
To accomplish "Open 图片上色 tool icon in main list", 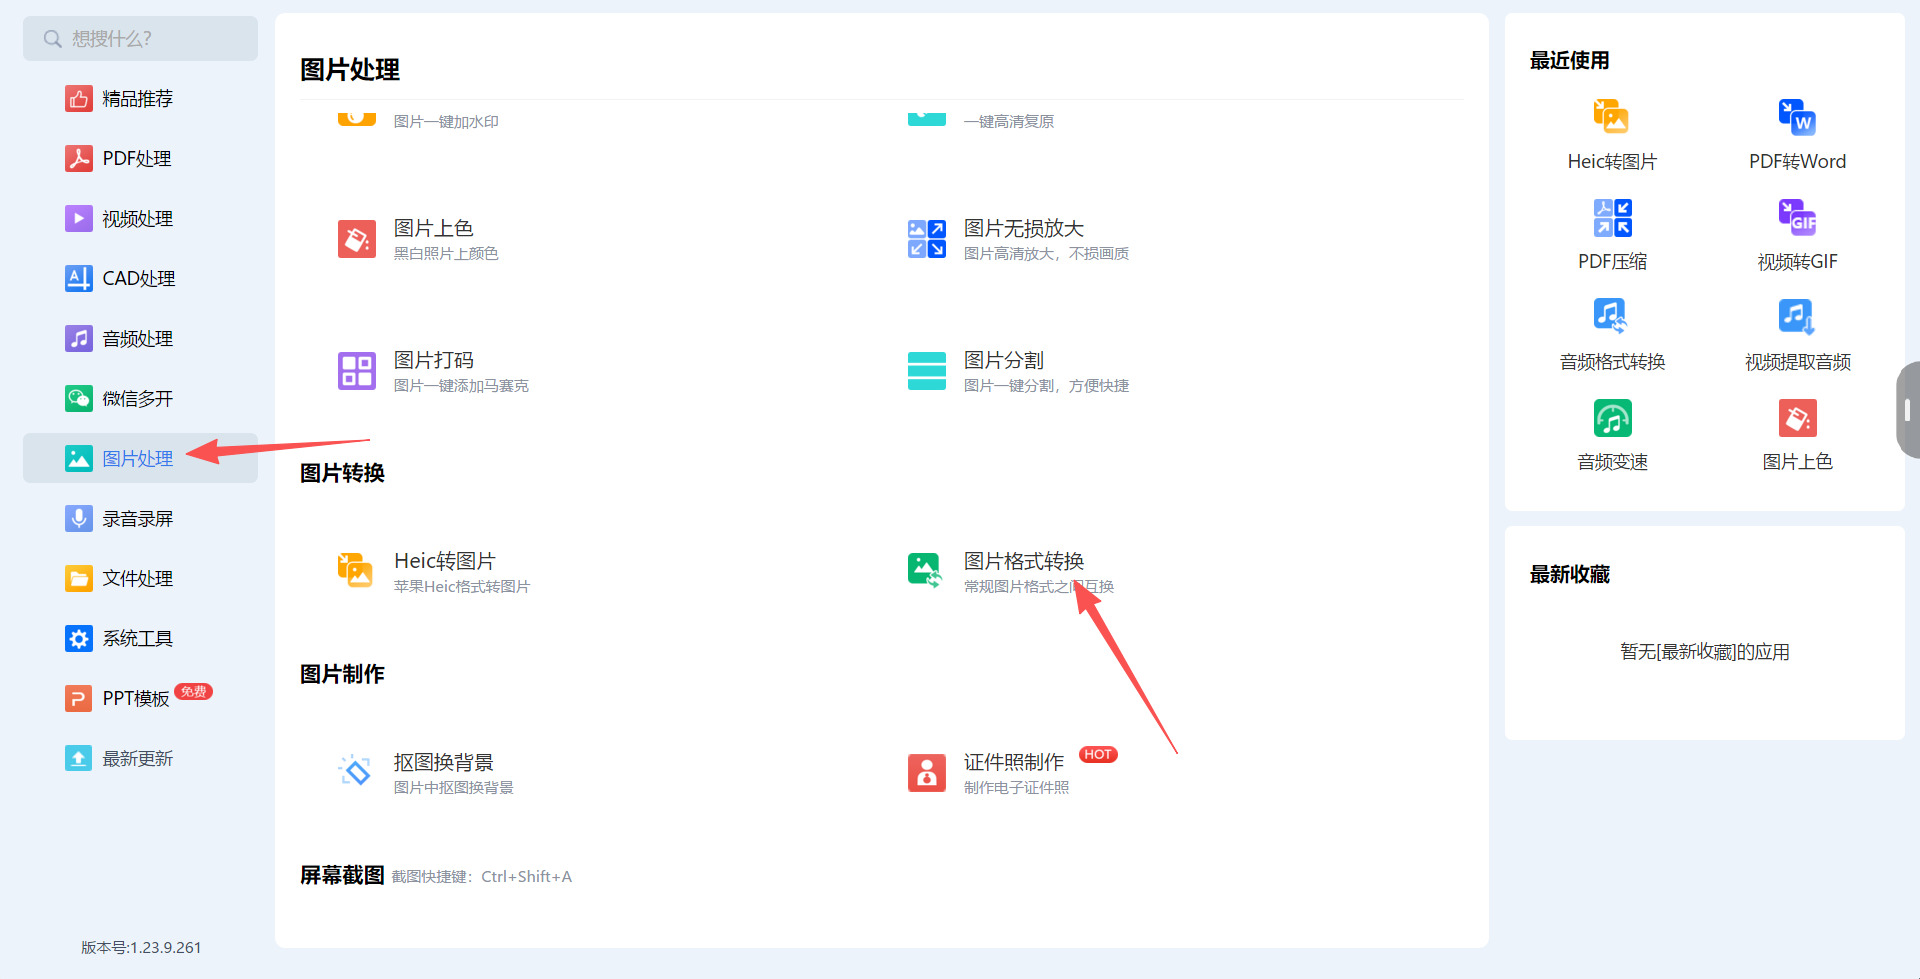I will click(x=357, y=239).
